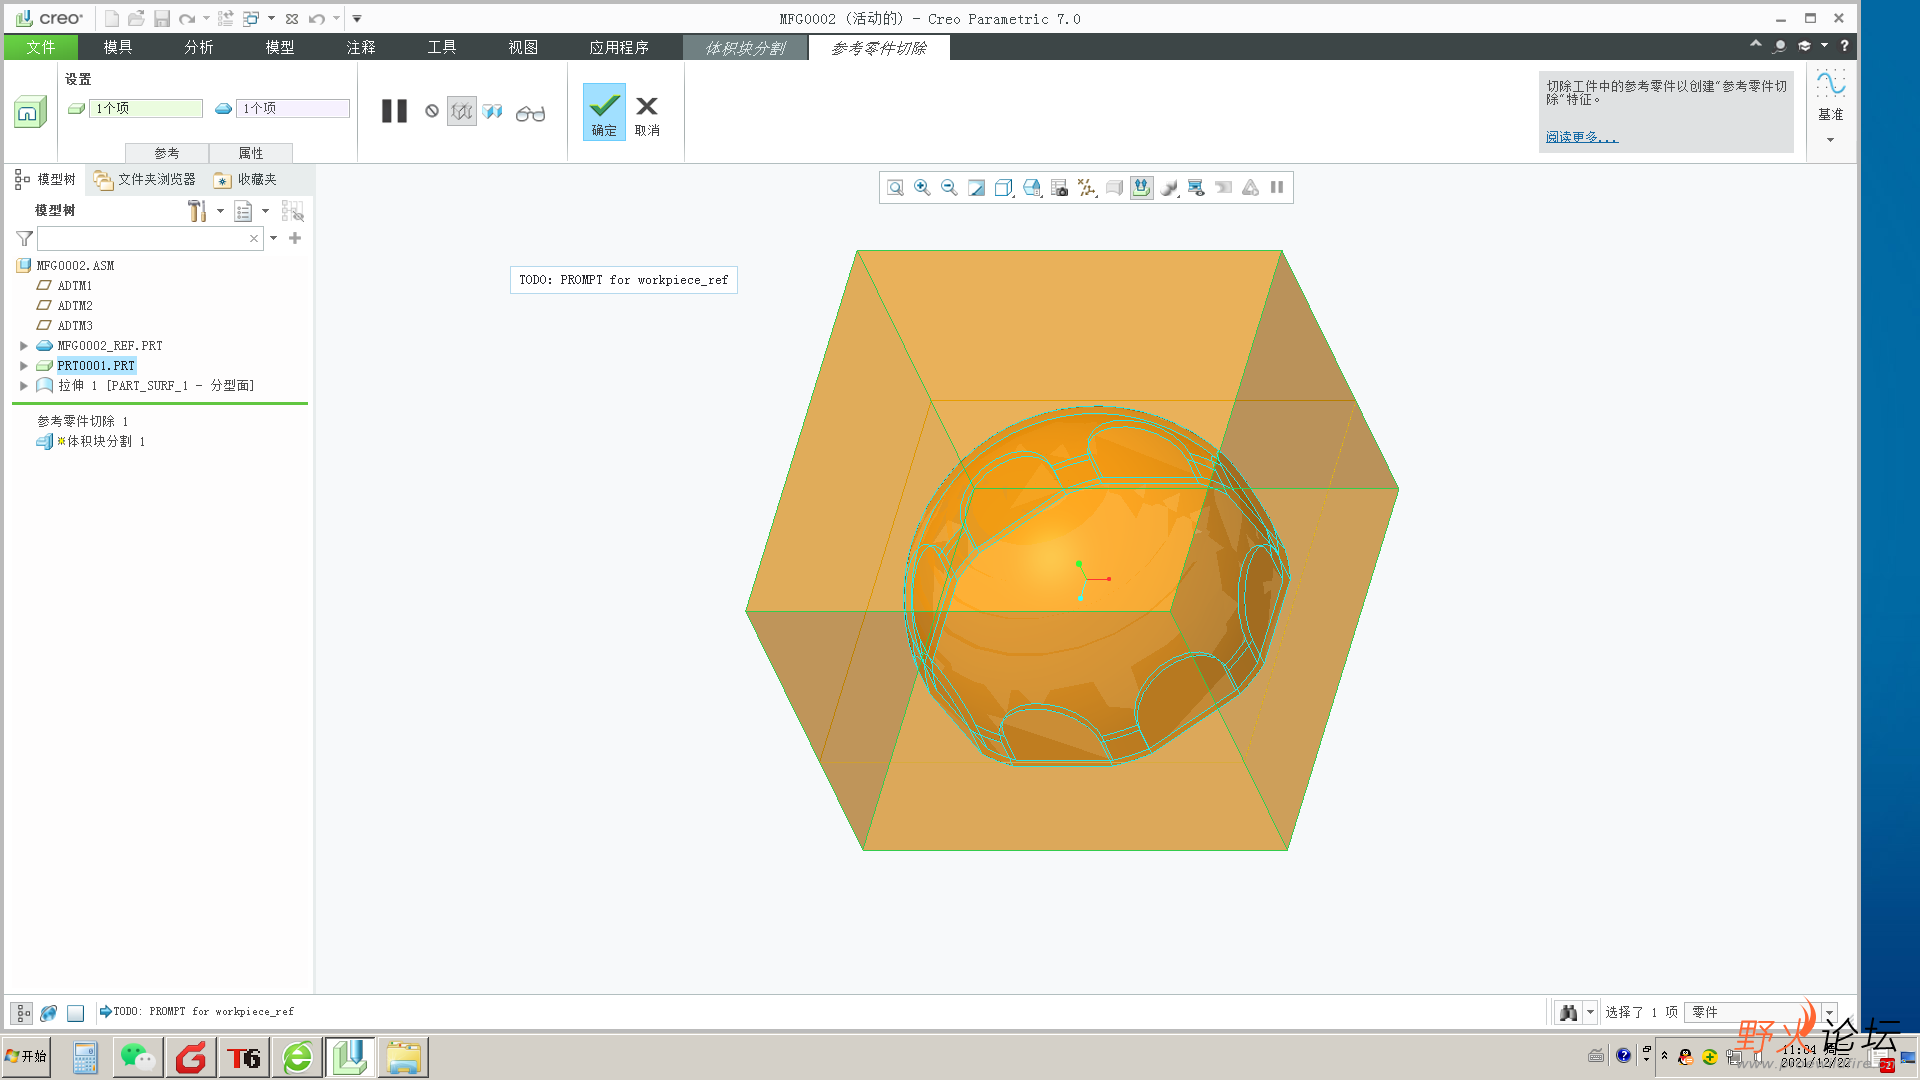Open the display style cube dropdown
Screen dimensions: 1920x1080
(x=1004, y=188)
